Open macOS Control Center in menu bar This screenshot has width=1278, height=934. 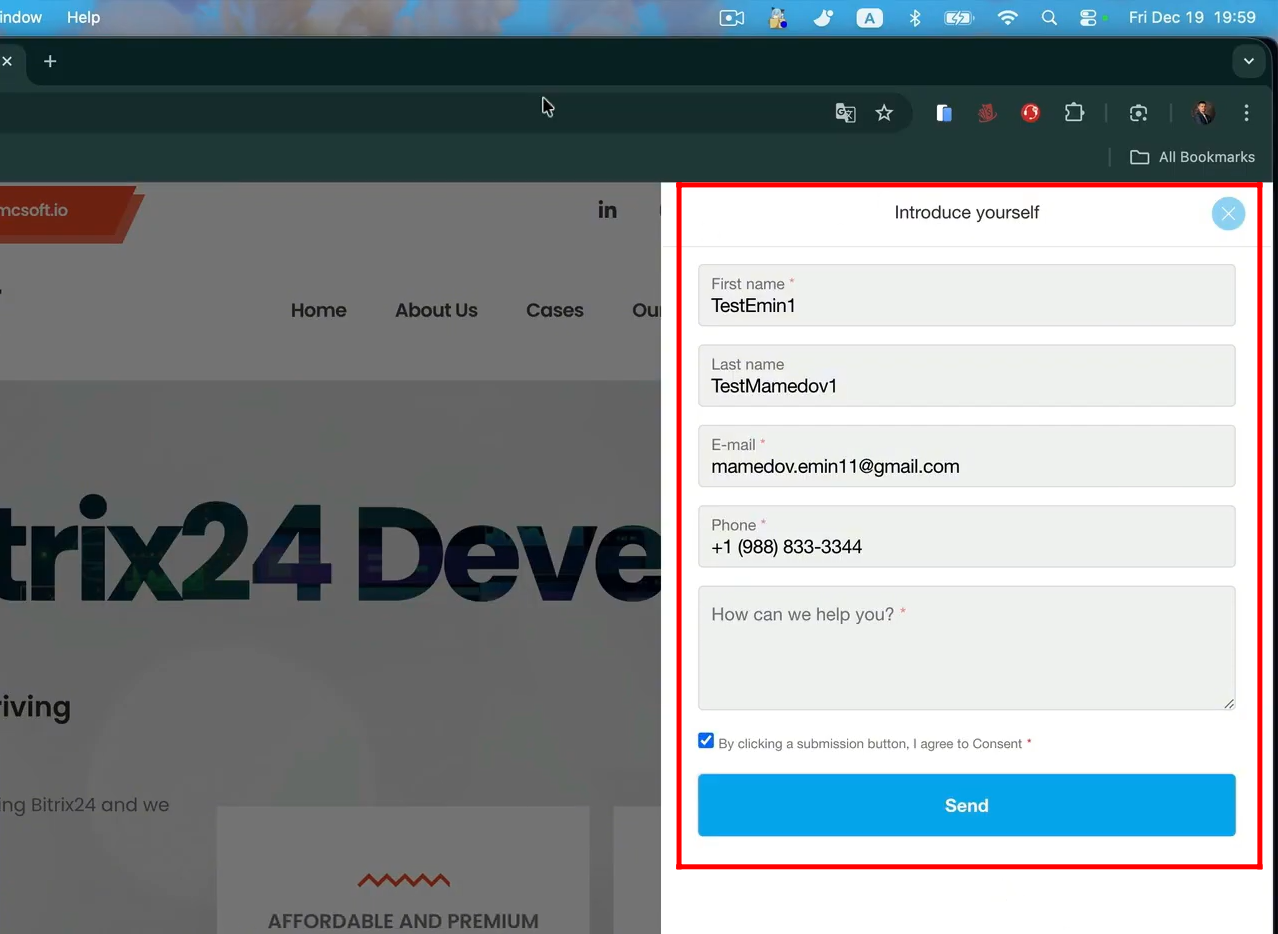coord(1089,17)
